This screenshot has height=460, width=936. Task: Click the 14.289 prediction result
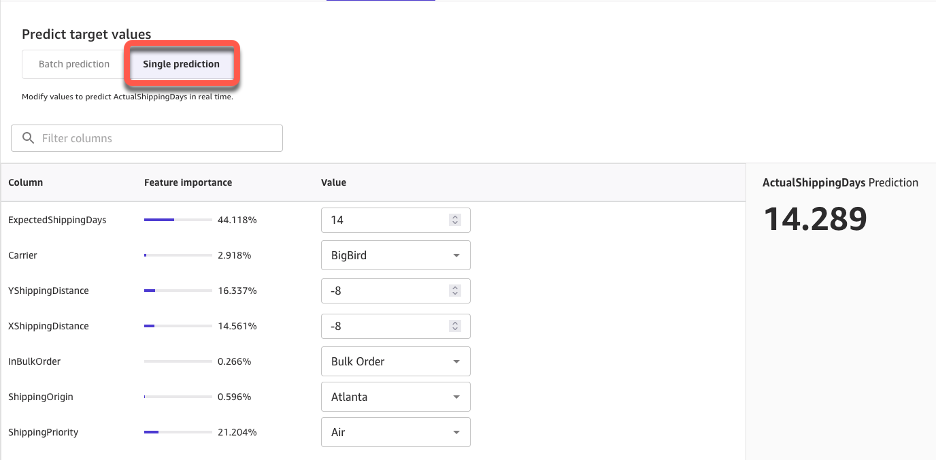point(815,220)
